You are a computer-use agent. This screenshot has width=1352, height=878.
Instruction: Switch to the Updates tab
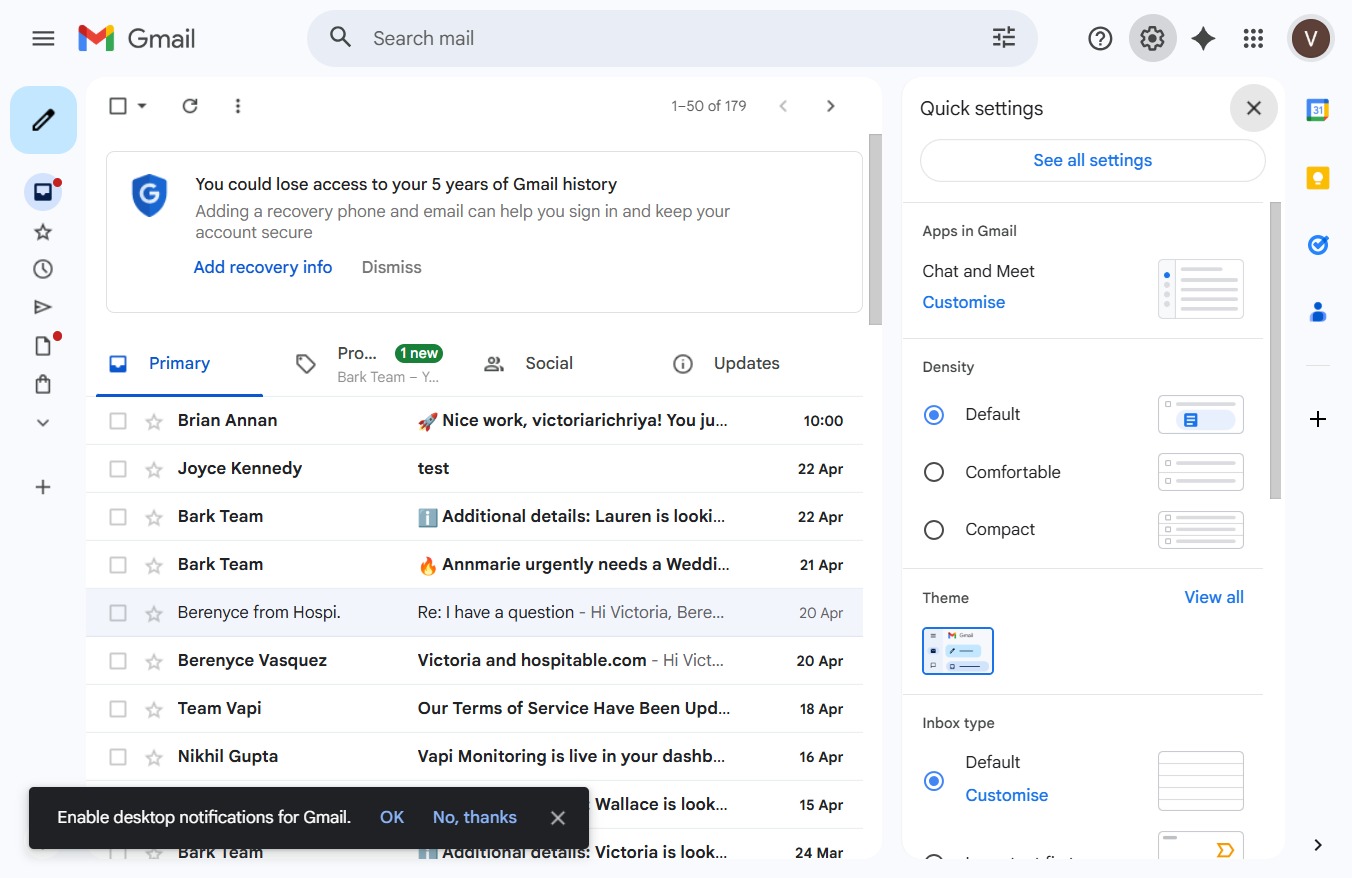(745, 364)
